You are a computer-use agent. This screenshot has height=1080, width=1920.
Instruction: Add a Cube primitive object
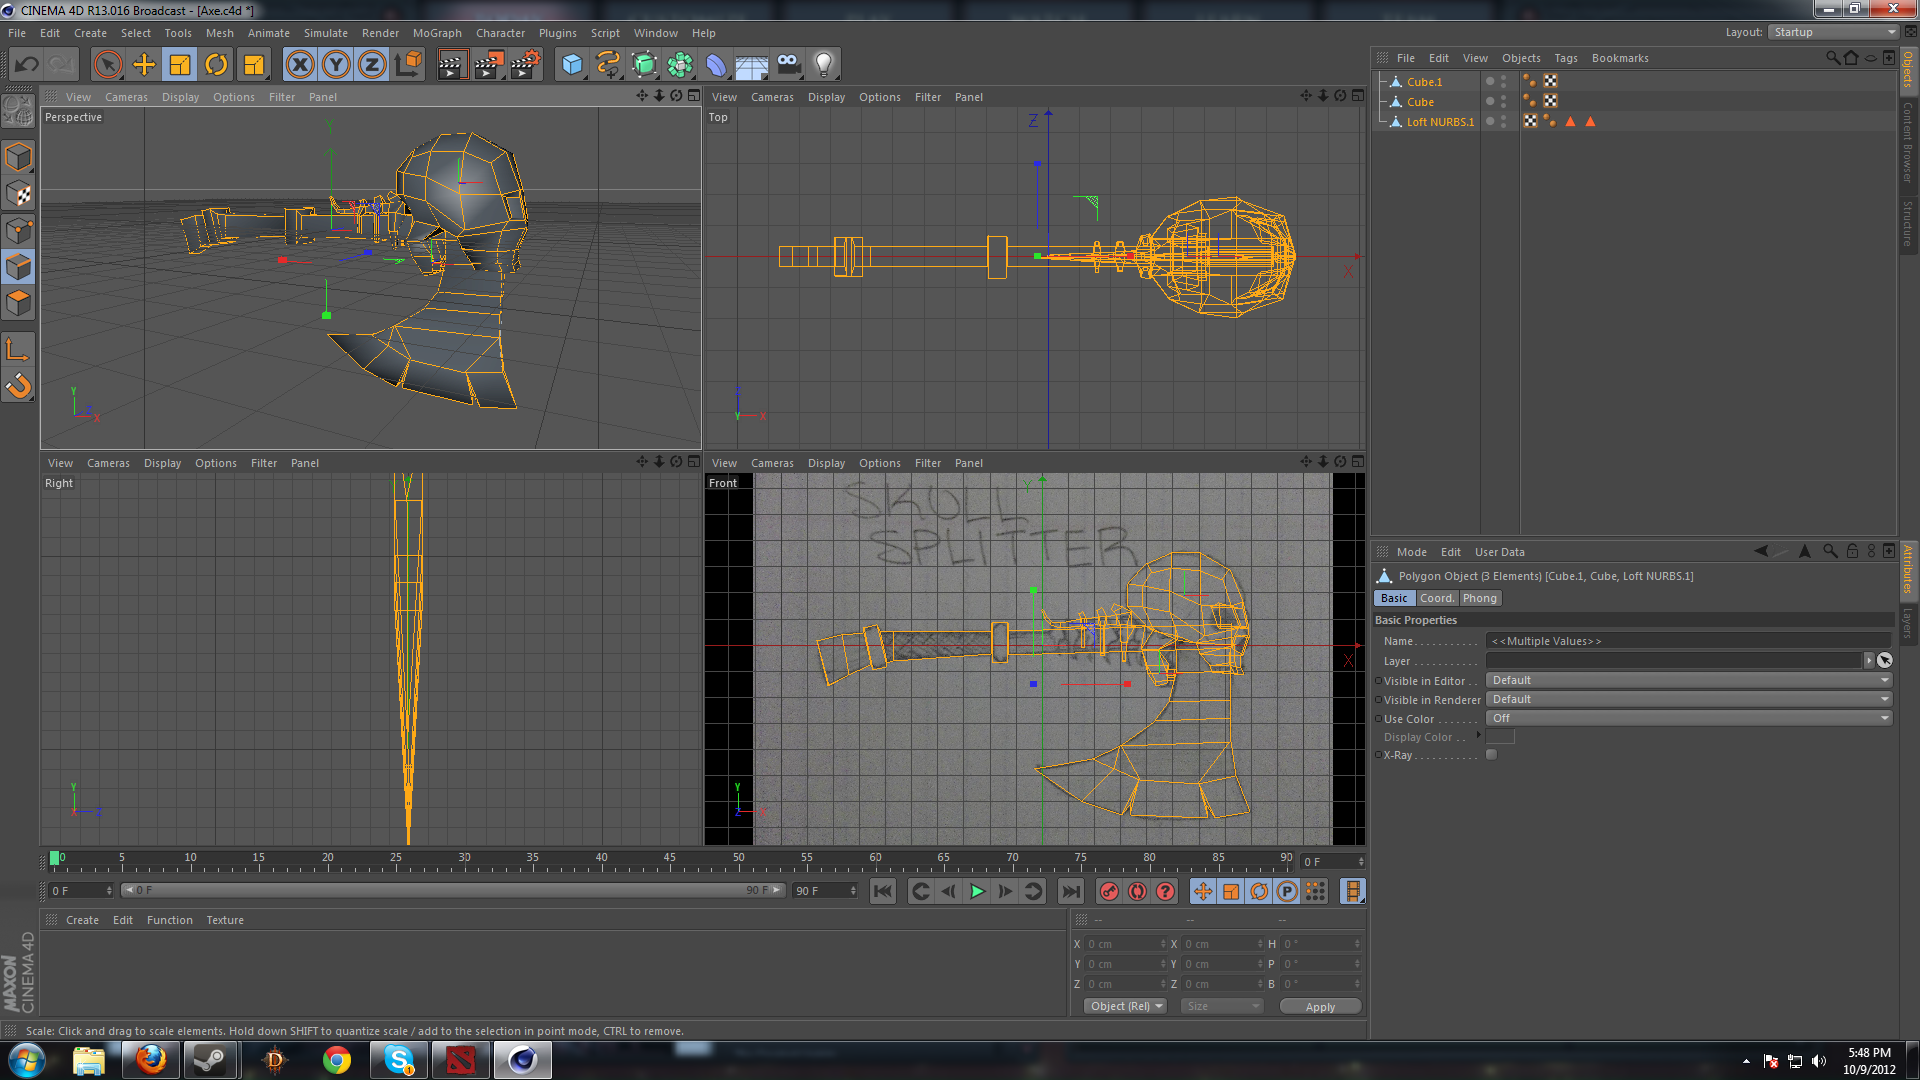572,65
